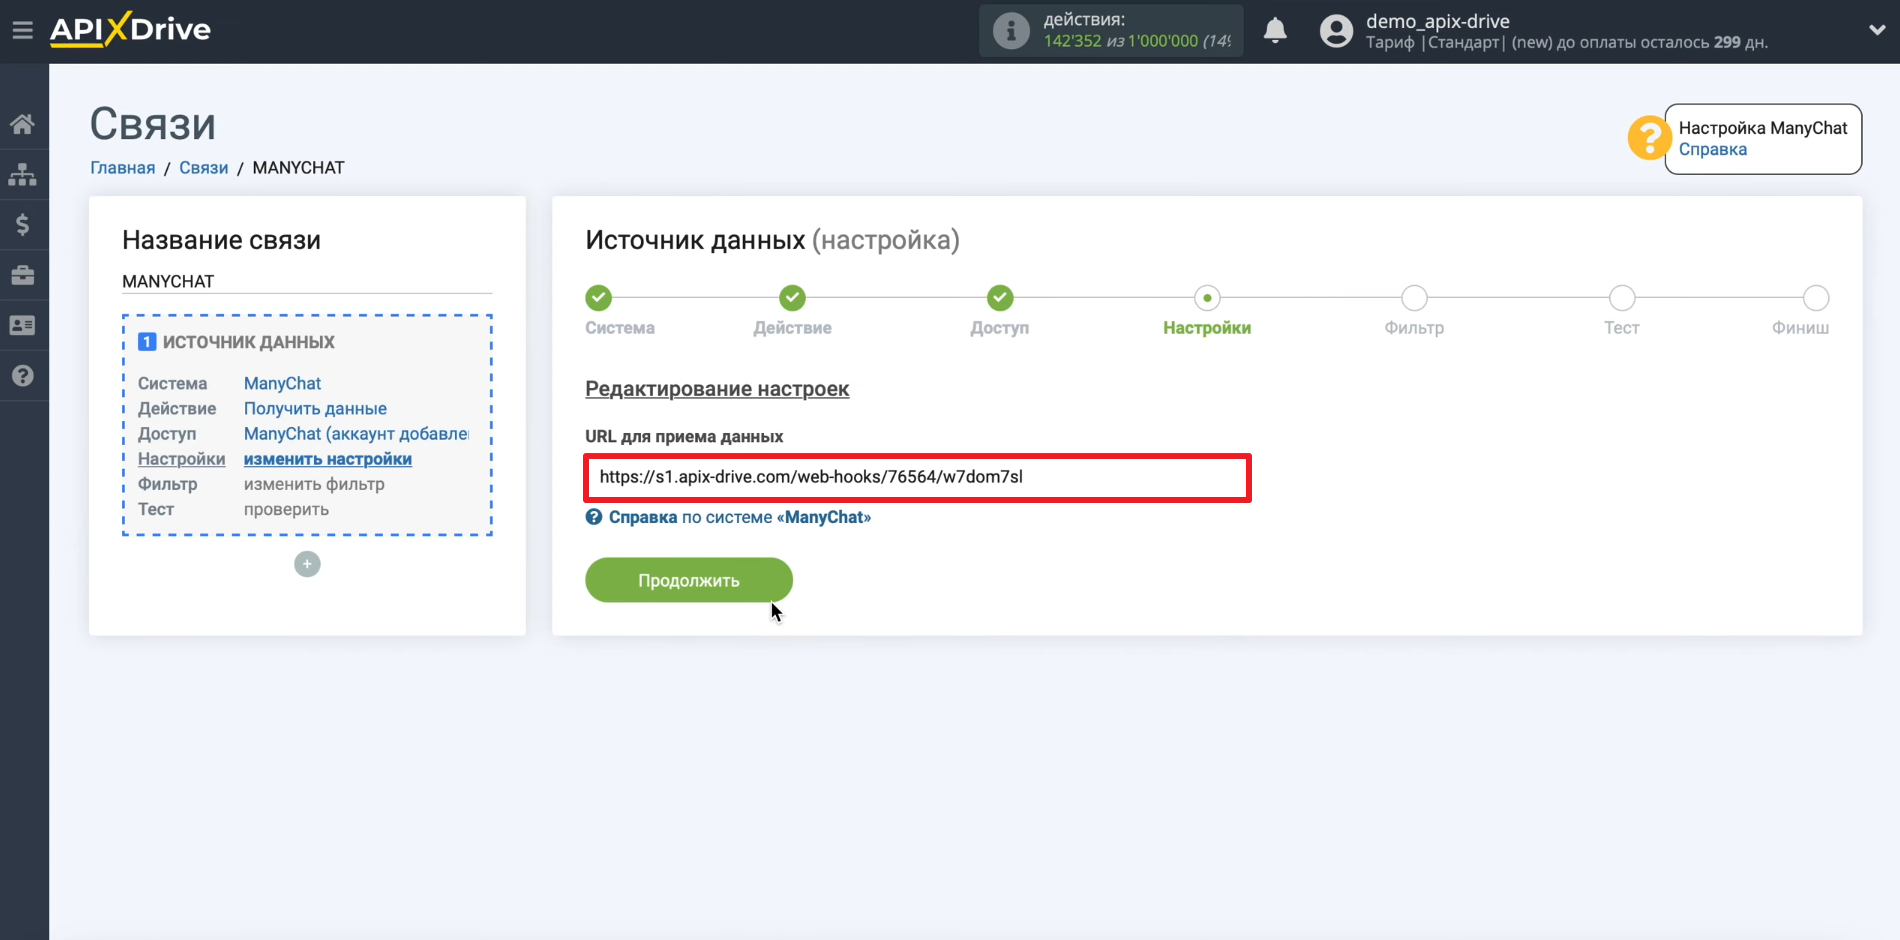
Task: Select the Тест step
Action: click(x=1622, y=298)
